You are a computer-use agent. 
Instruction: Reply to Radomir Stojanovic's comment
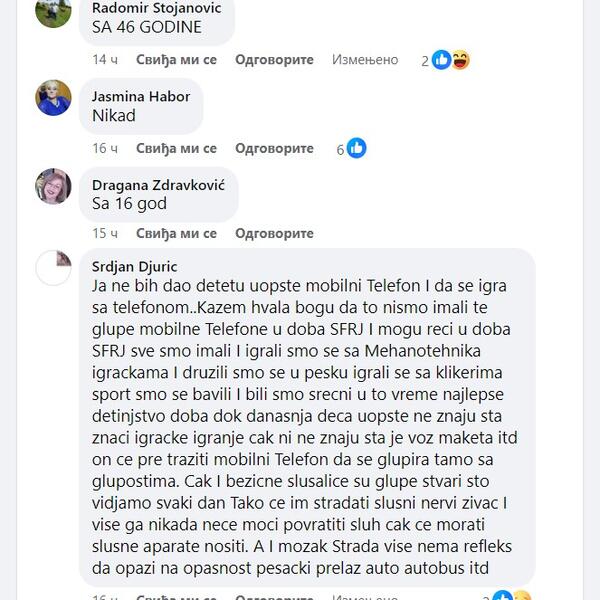coord(274,60)
